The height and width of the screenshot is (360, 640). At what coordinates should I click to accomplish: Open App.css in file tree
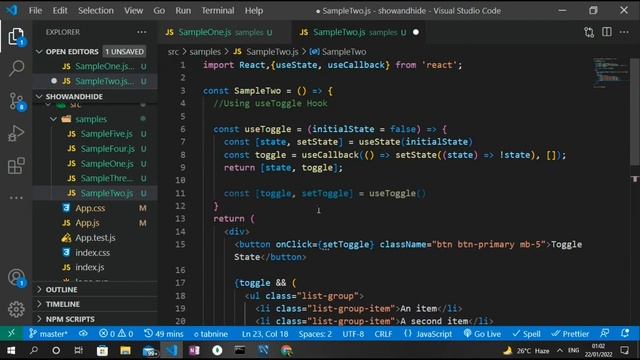click(90, 208)
